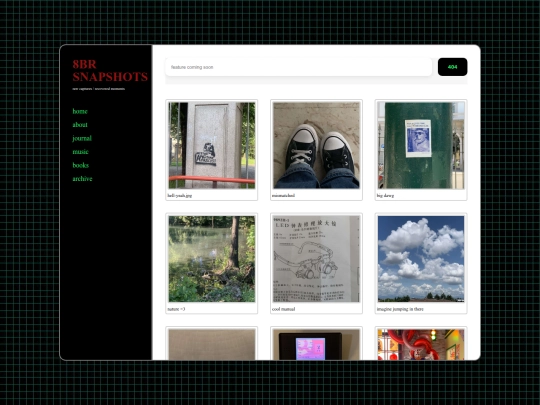Viewport: 540px width, 405px height.
Task: Open the red balloon decorations photo
Action: point(421,344)
